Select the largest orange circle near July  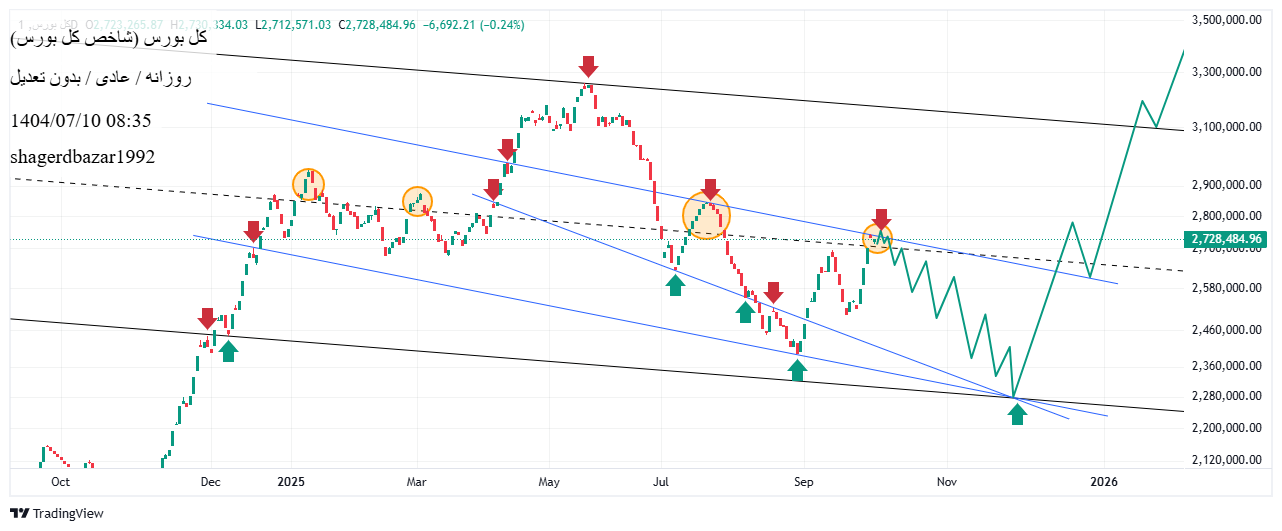point(706,215)
